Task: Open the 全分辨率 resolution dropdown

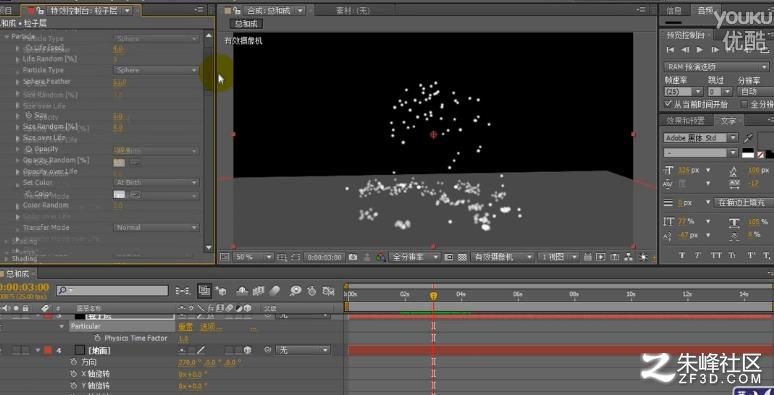Action: coord(415,257)
